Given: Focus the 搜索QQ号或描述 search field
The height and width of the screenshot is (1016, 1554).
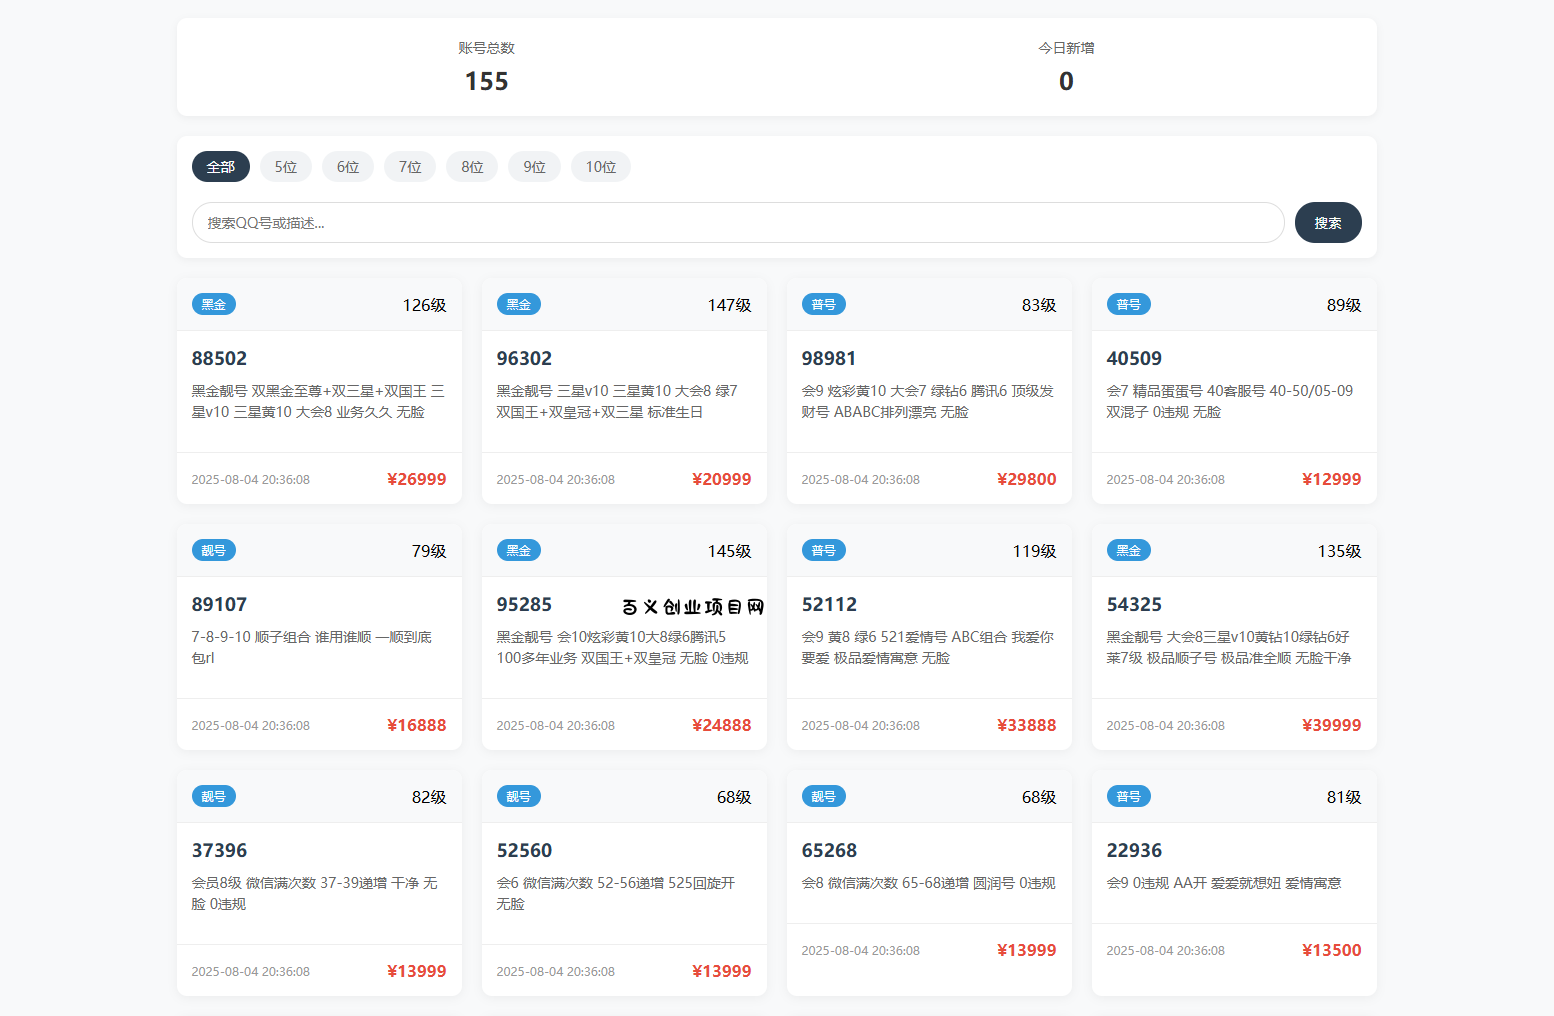Looking at the screenshot, I should 738,223.
